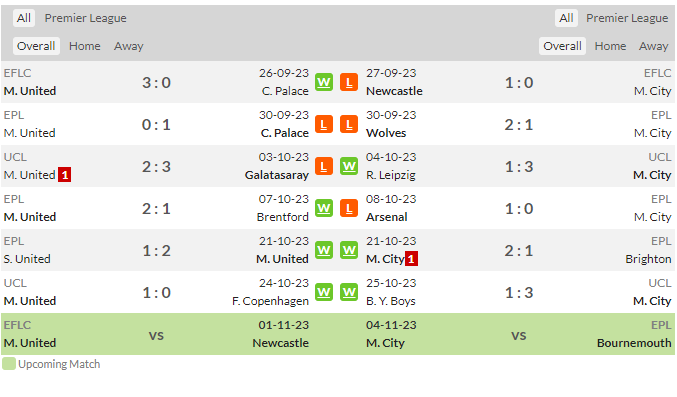Open upcoming M. City vs Bournemouth match
The width and height of the screenshot is (677, 397).
(519, 334)
